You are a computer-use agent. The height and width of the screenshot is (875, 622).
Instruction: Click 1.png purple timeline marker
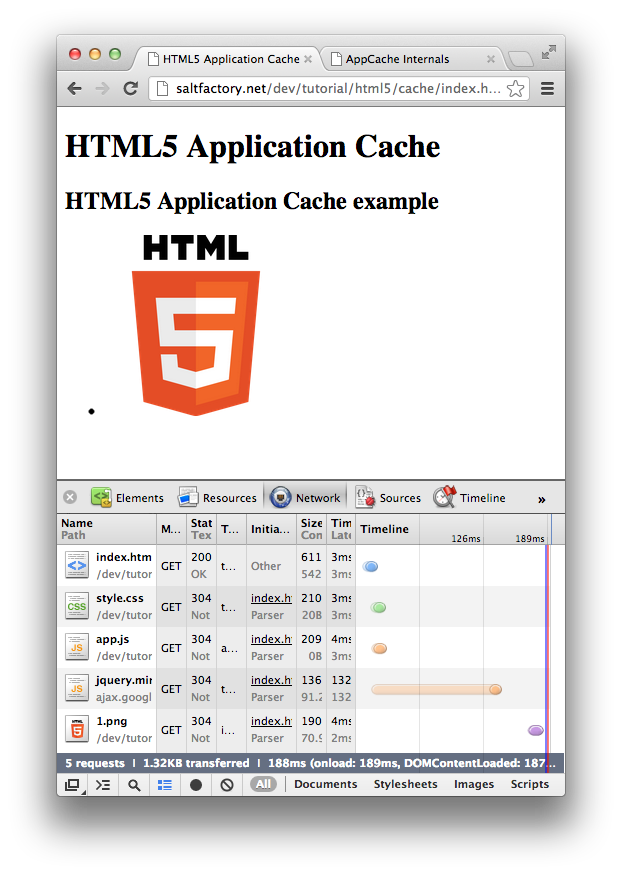click(536, 730)
